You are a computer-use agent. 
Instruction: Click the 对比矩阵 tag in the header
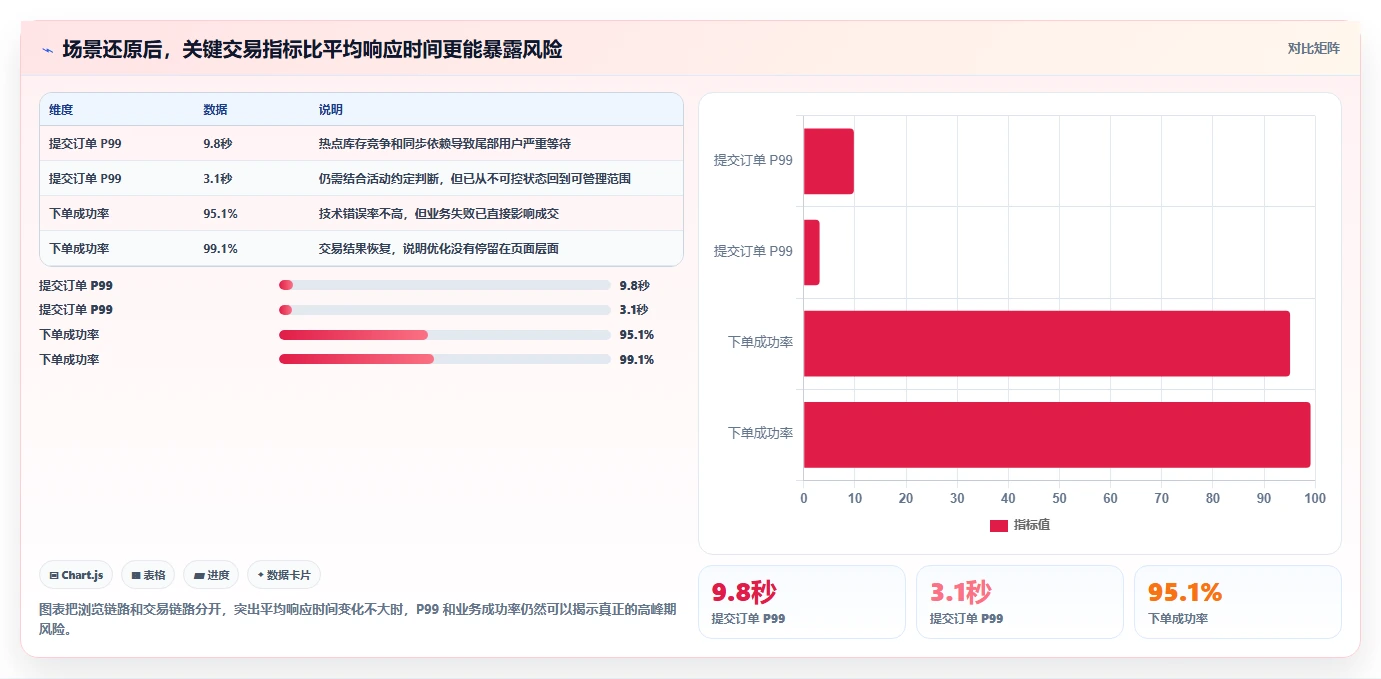(x=1313, y=48)
